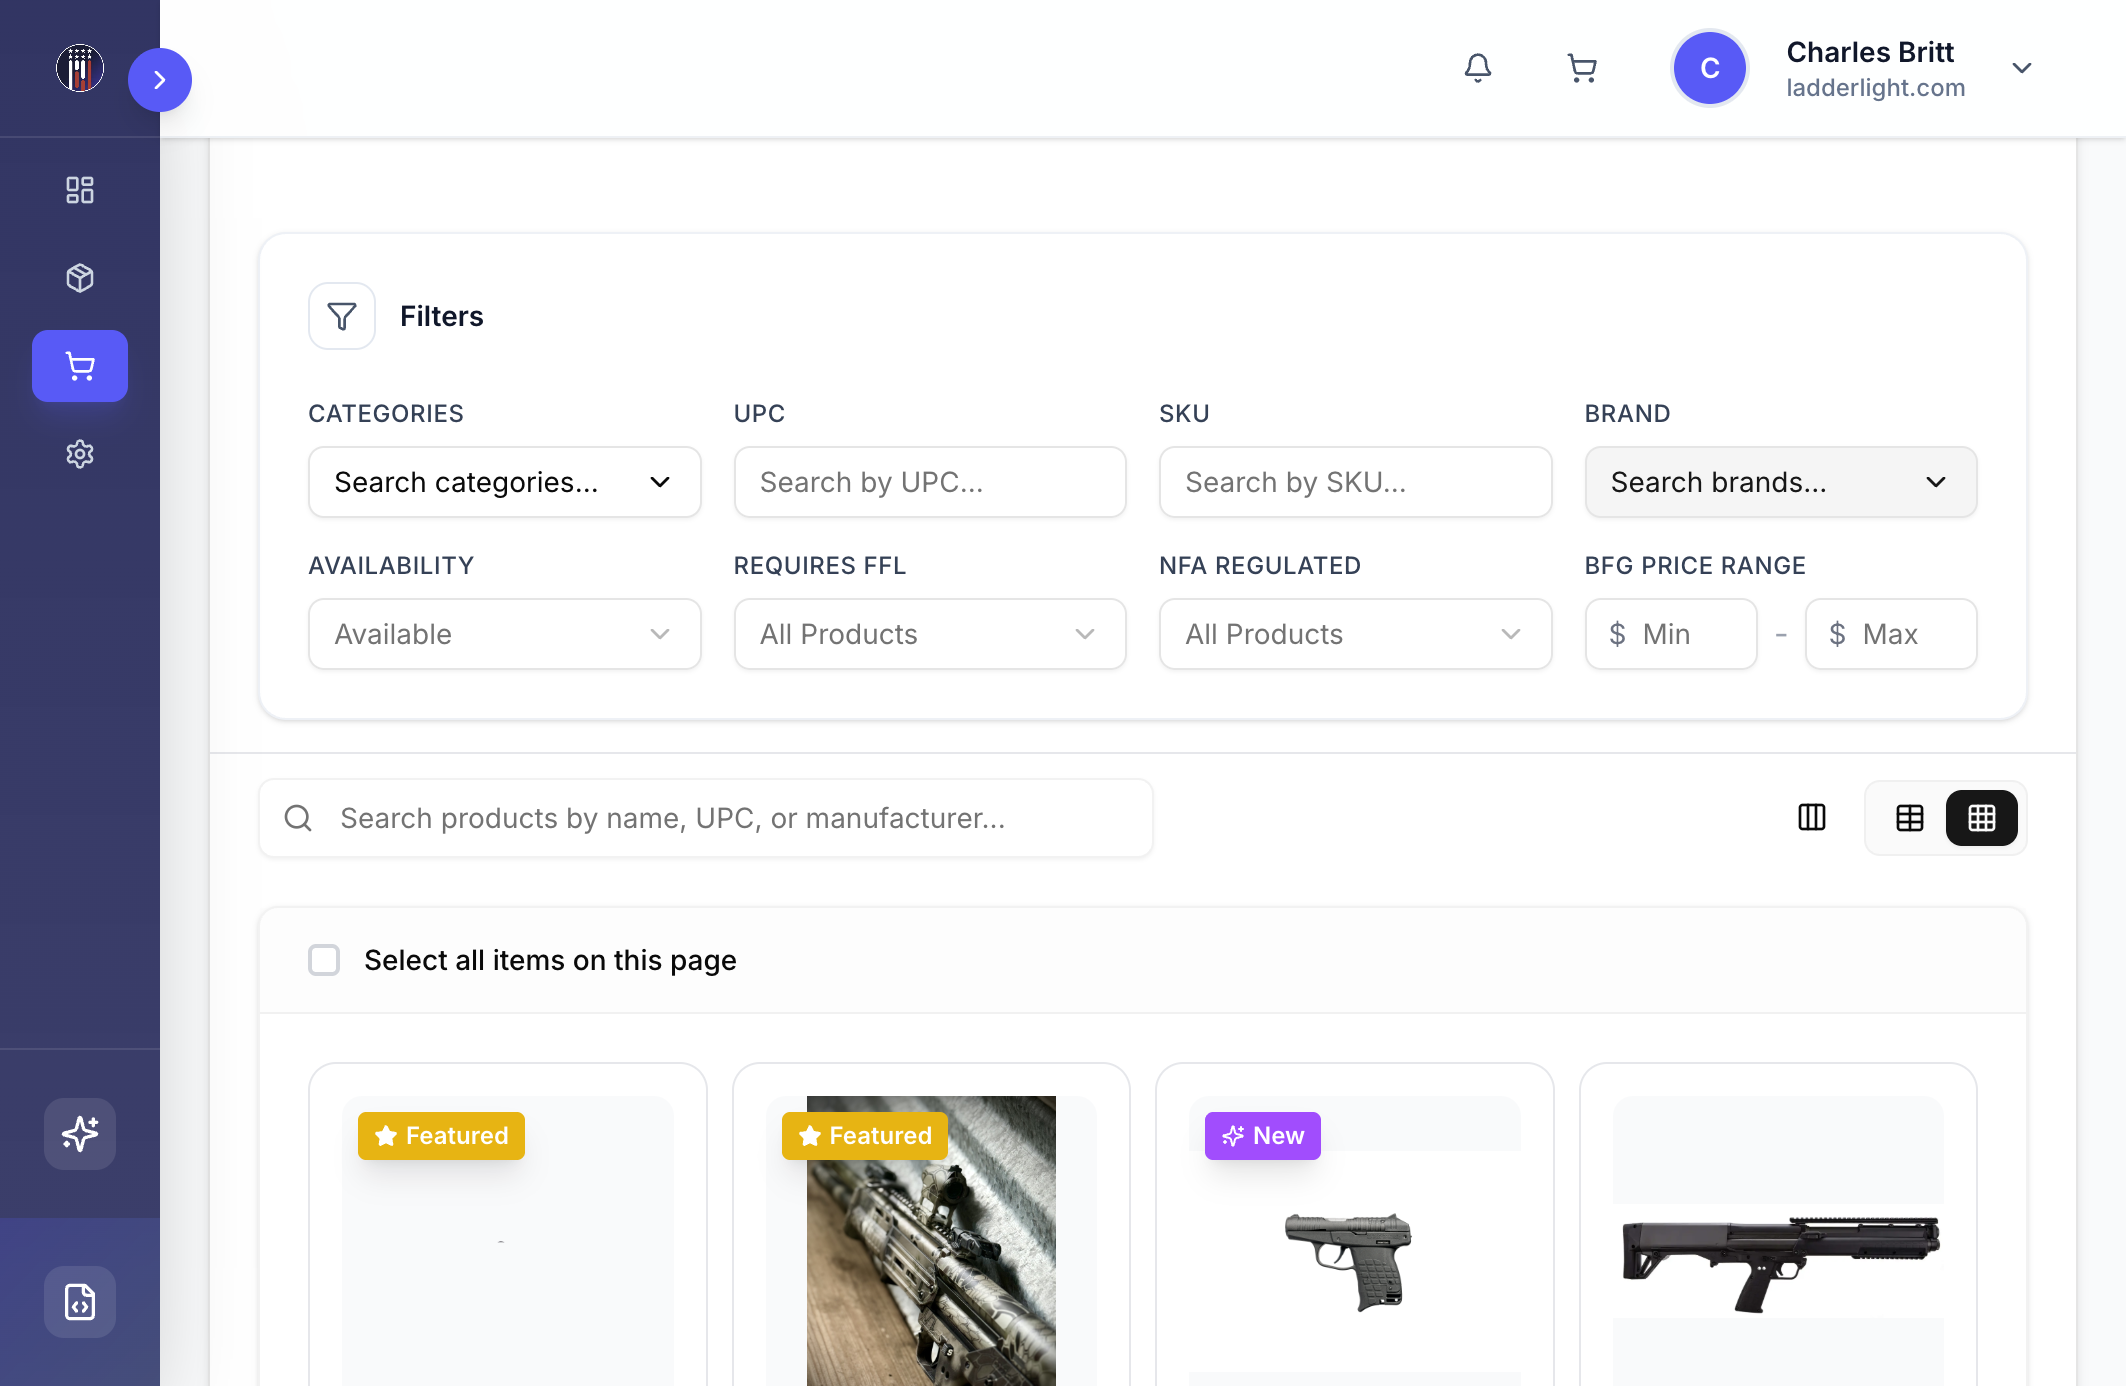Image resolution: width=2126 pixels, height=1386 pixels.
Task: Click the Max price input
Action: (x=1891, y=634)
